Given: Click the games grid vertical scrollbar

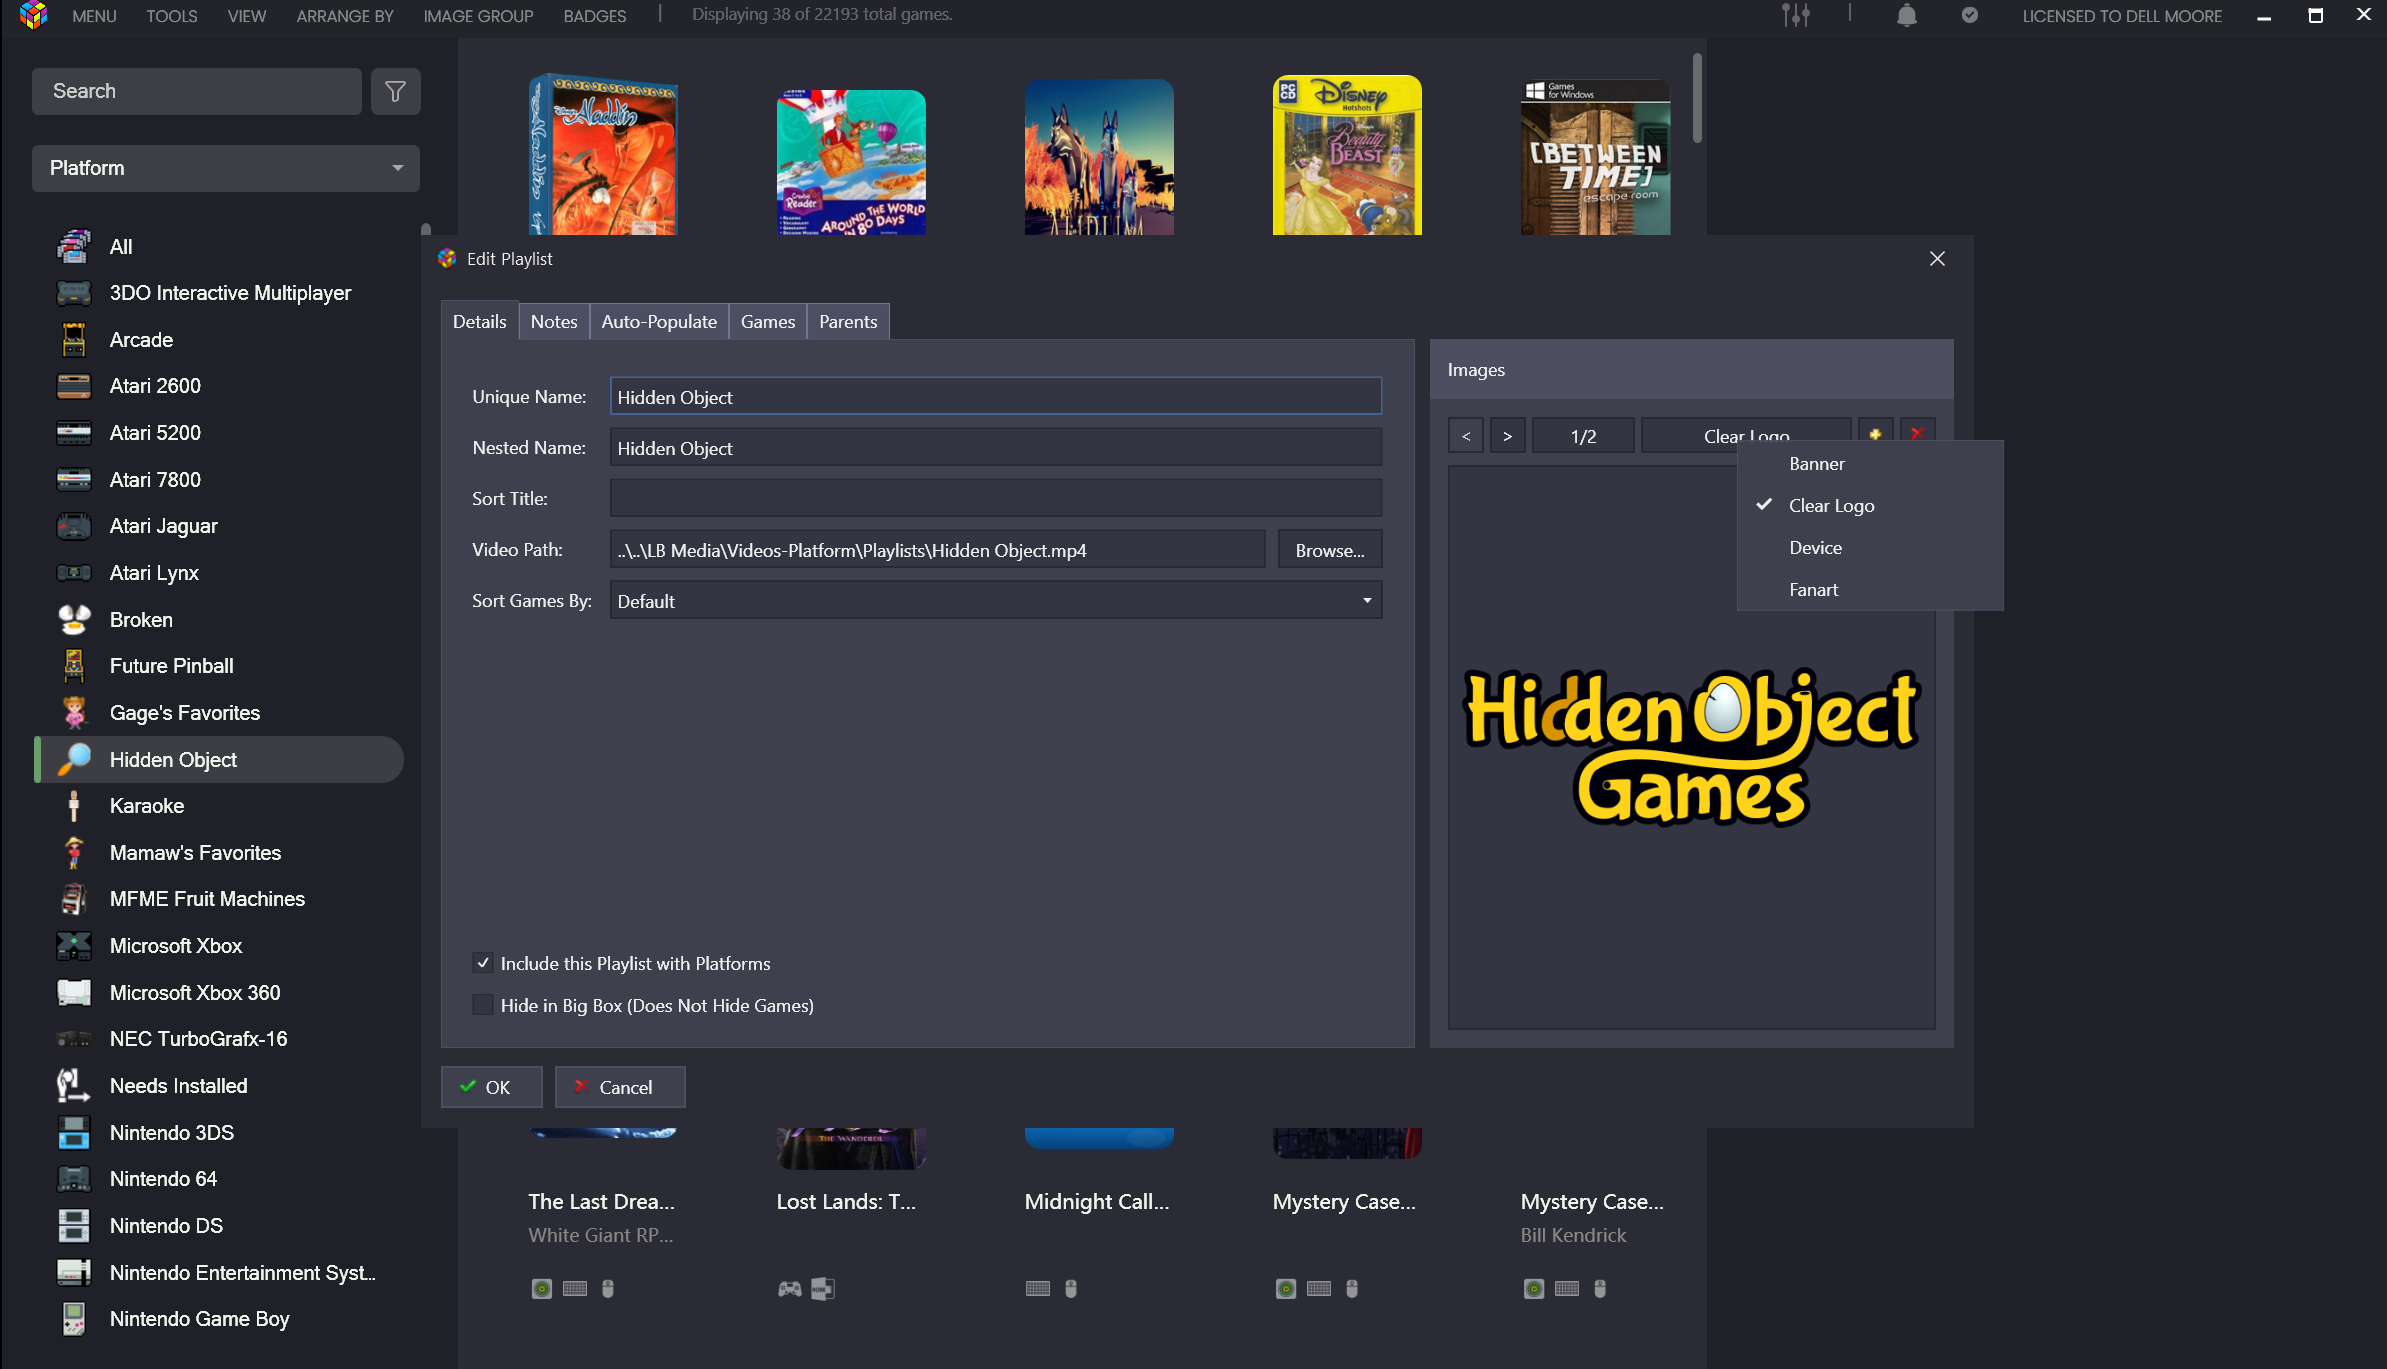Looking at the screenshot, I should (x=1697, y=98).
